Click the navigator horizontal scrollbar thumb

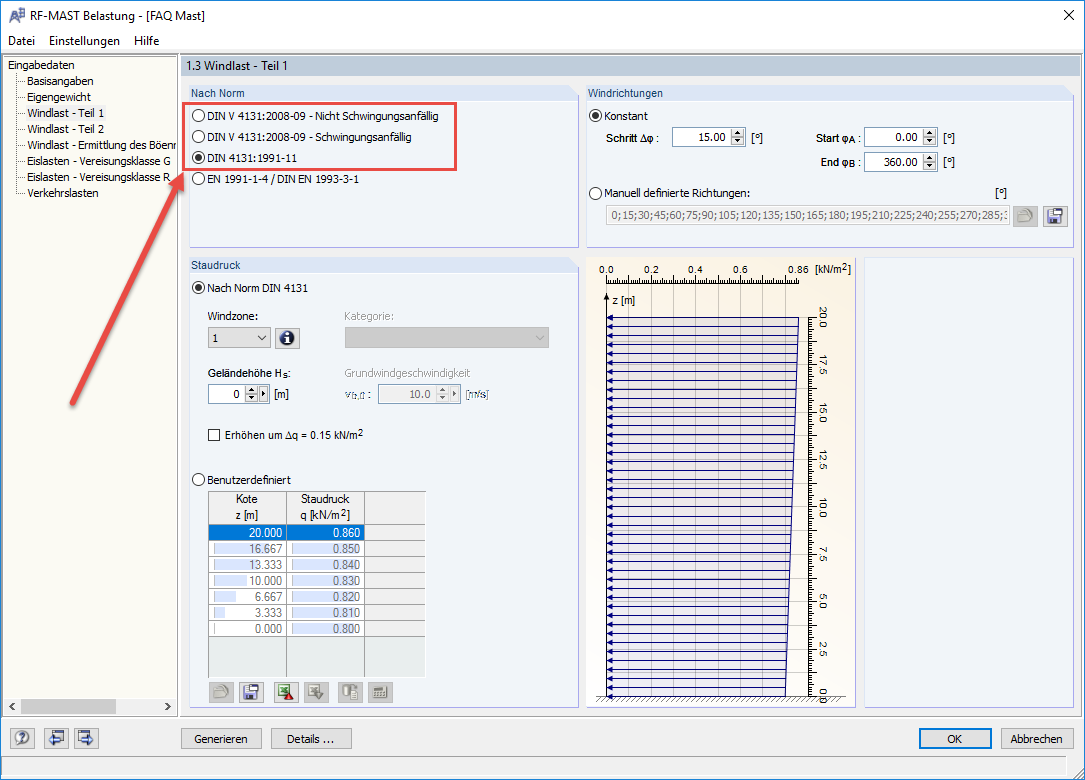point(68,706)
